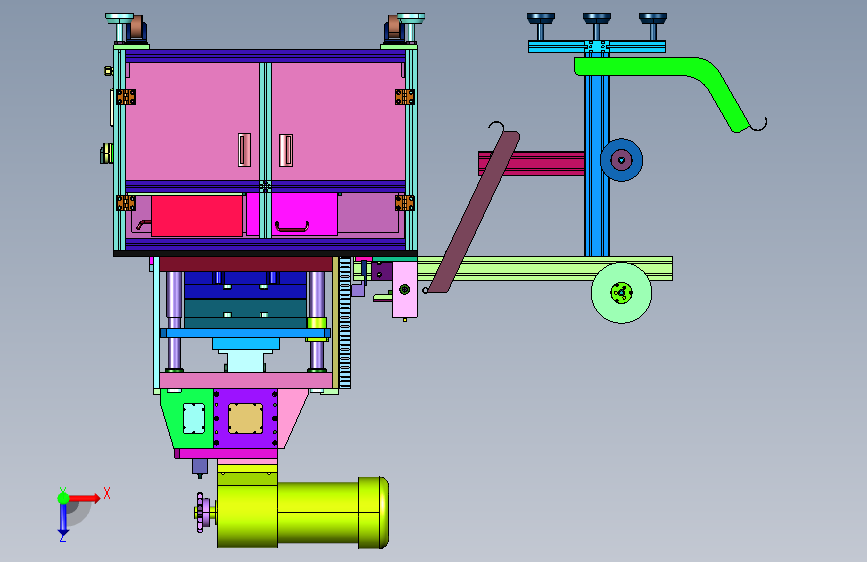Select the right purple guide pillar
This screenshot has width=867, height=562.
(x=317, y=321)
